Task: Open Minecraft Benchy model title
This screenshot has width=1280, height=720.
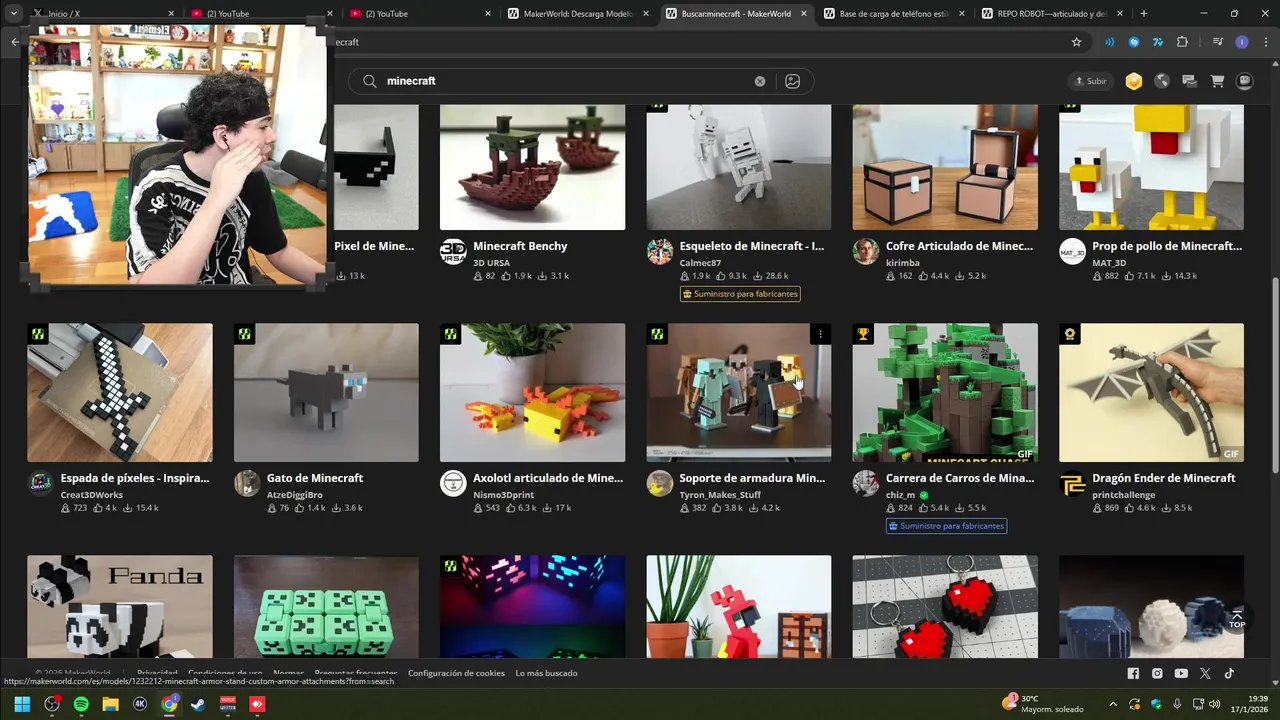Action: point(520,246)
